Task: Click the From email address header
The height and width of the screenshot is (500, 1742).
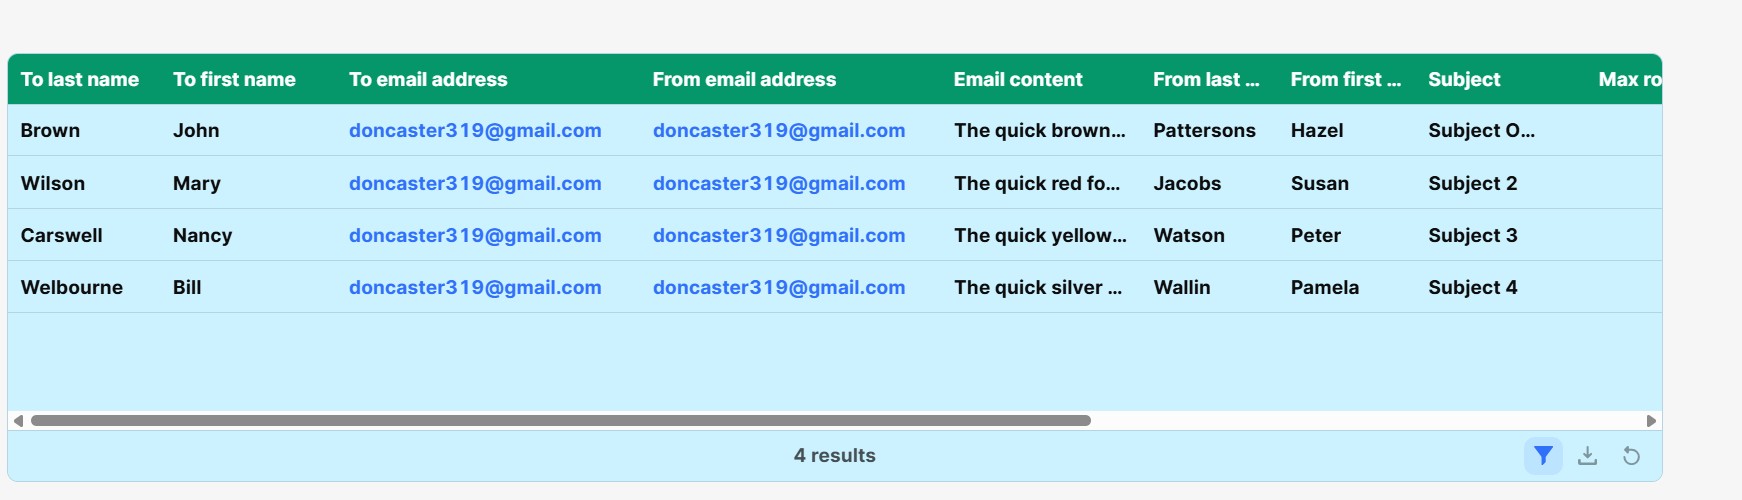Action: click(x=744, y=80)
